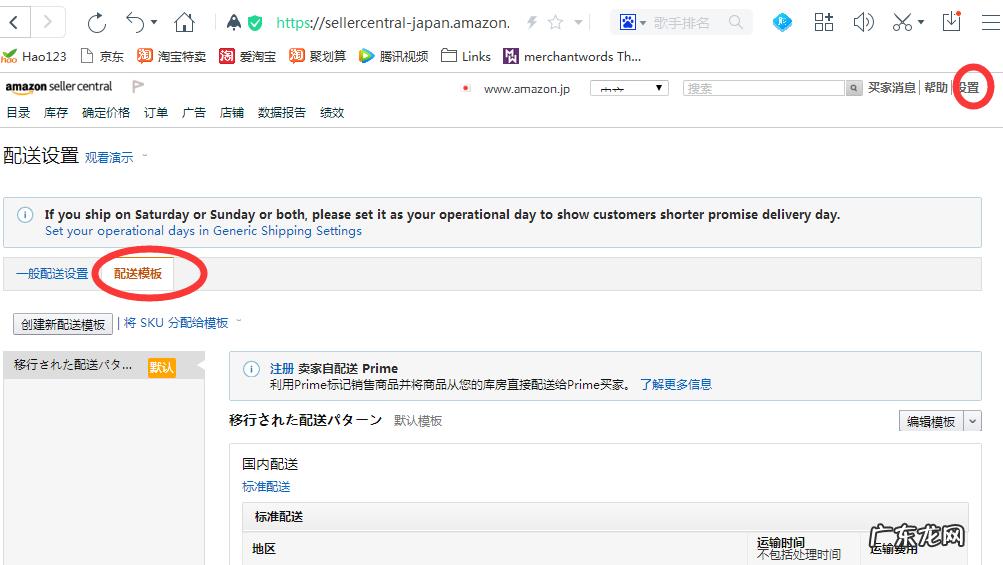Click the browser address bar URL
This screenshot has width=1003, height=565.
point(393,23)
